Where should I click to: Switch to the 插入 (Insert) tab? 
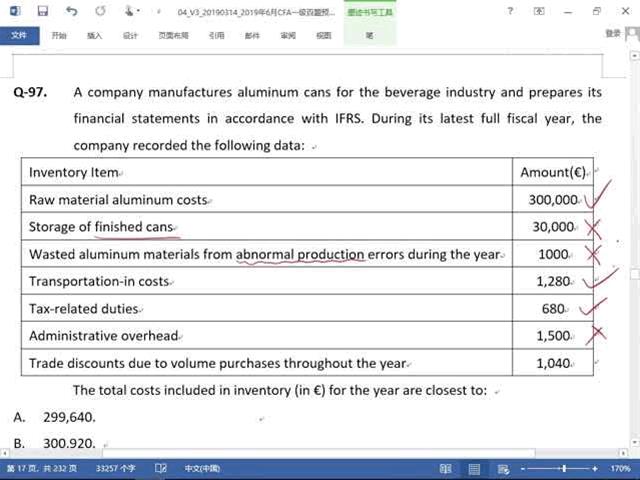pos(94,36)
